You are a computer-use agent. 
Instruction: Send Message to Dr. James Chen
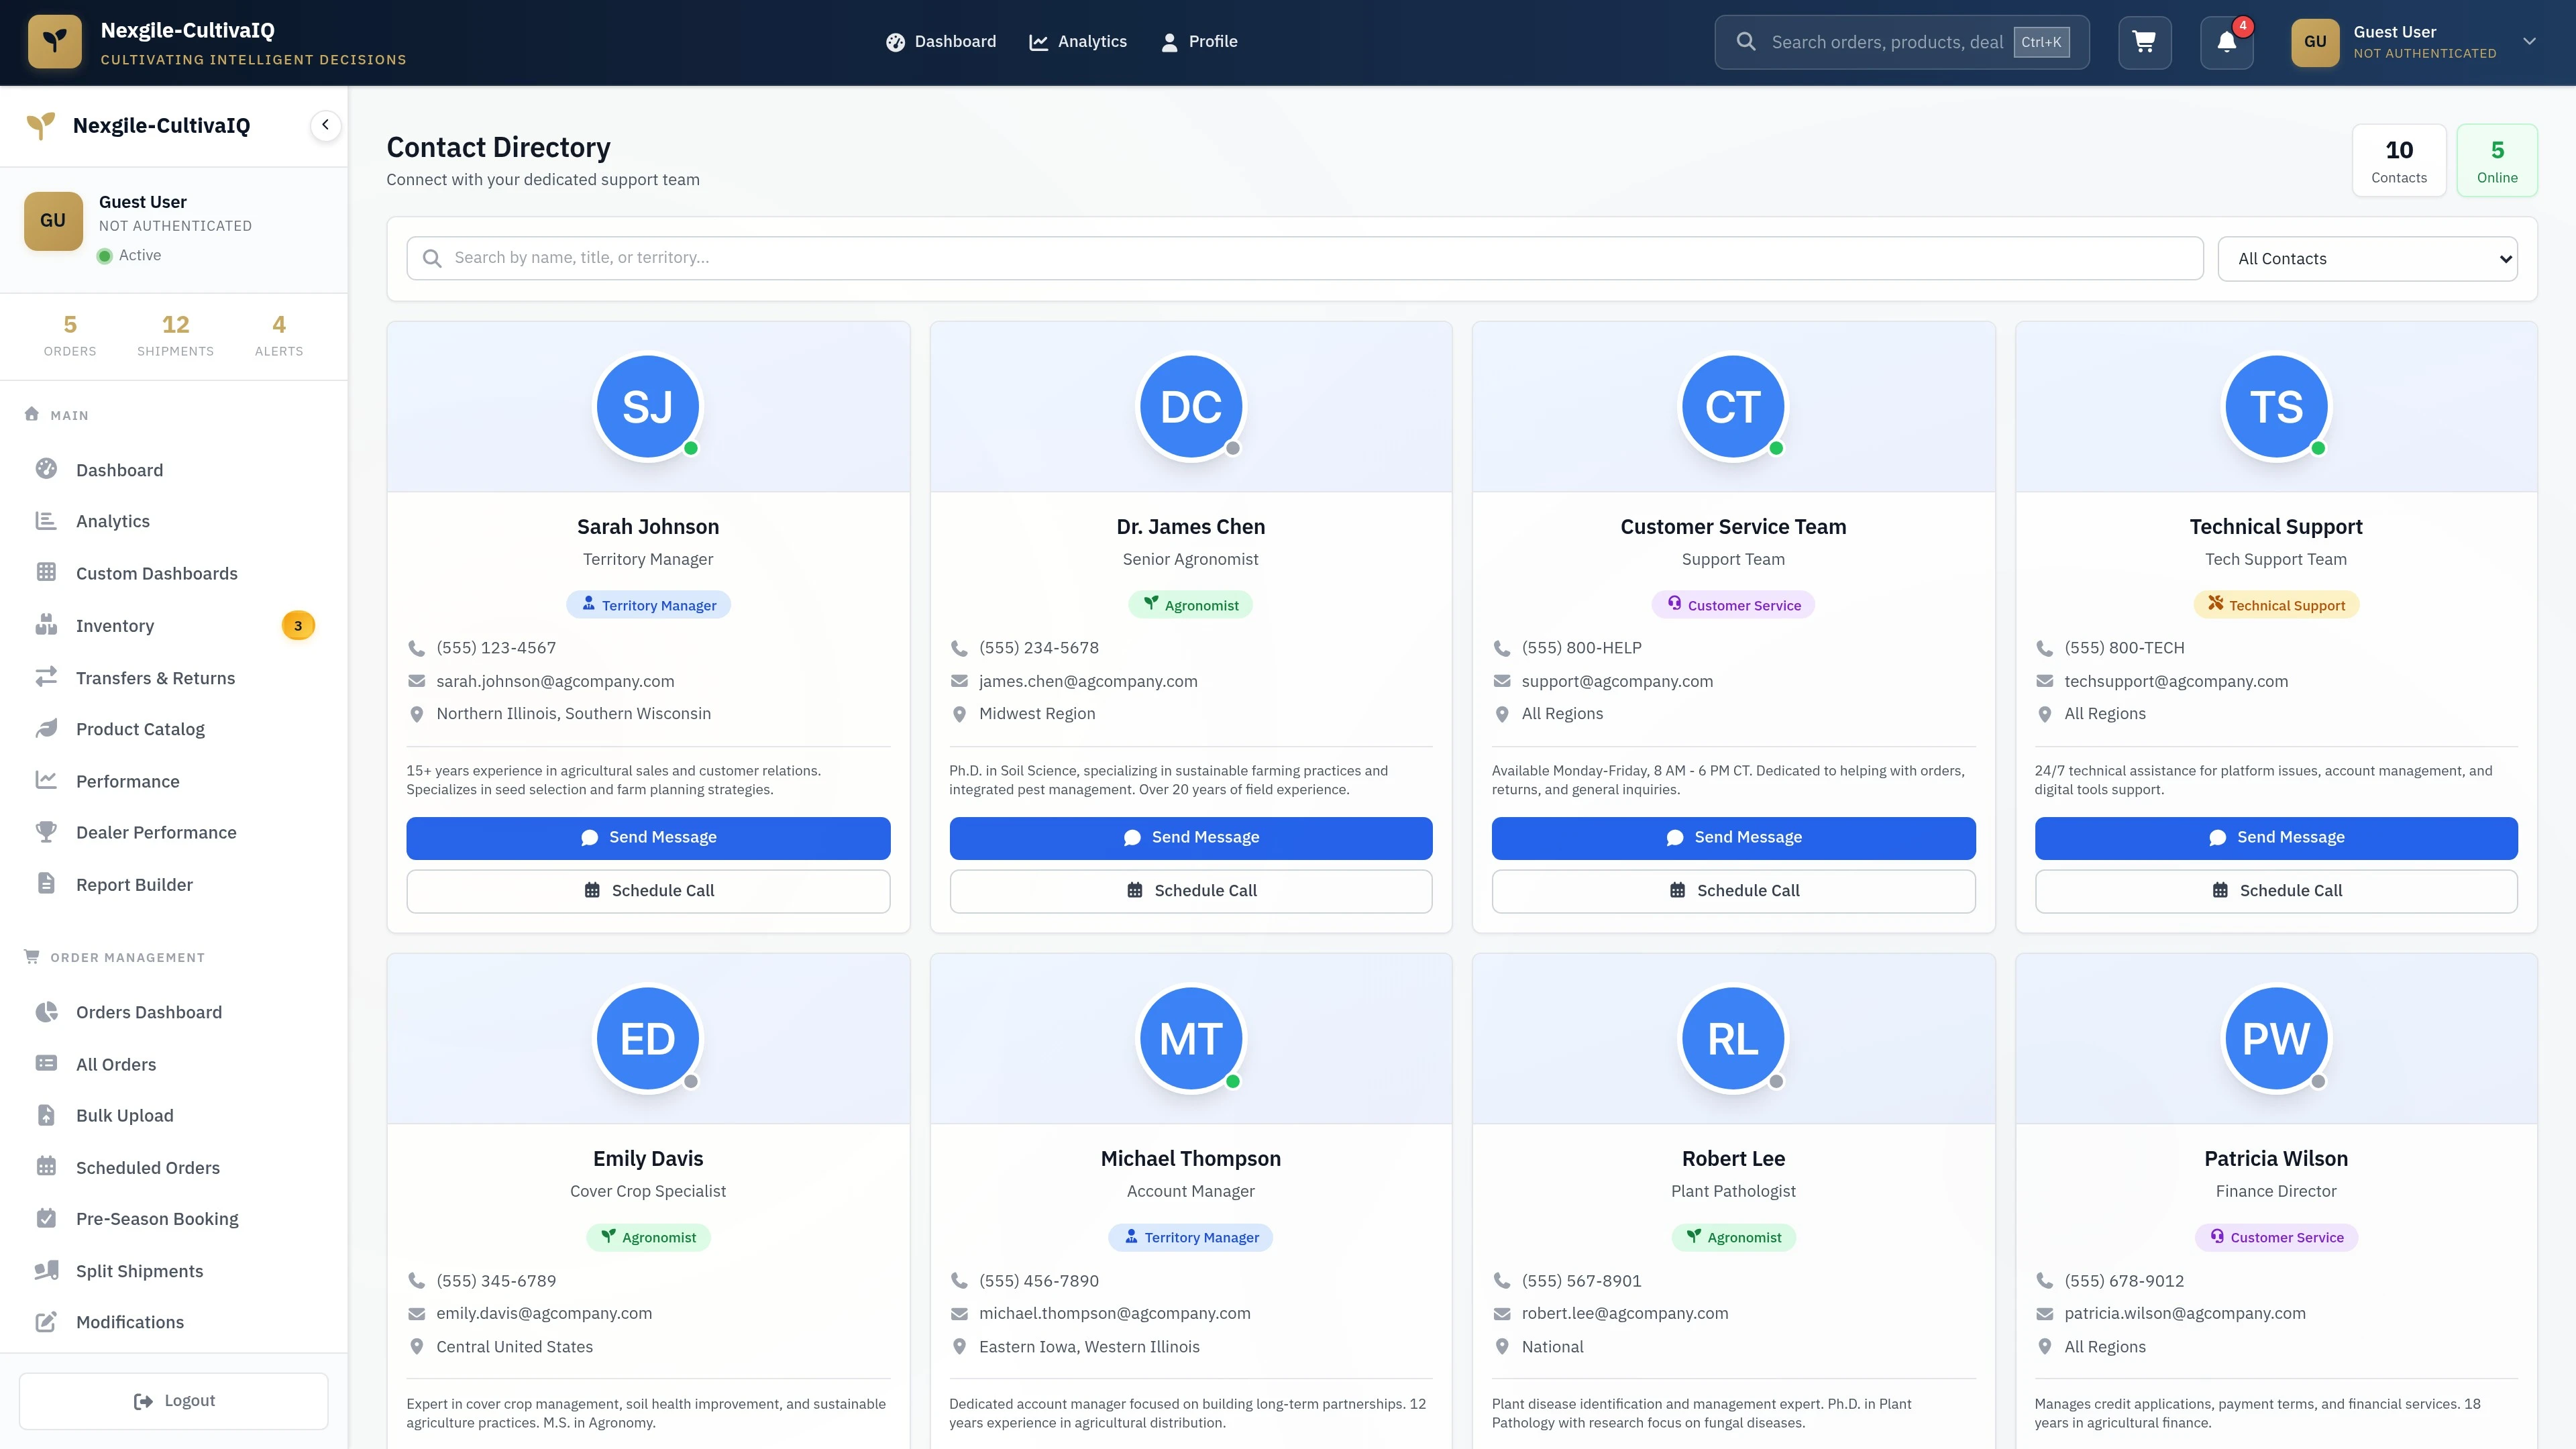(x=1190, y=838)
